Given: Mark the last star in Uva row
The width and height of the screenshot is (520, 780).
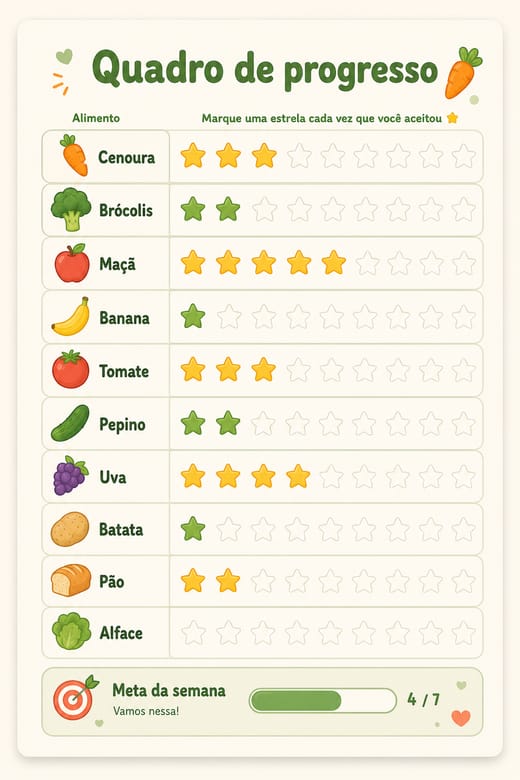Looking at the screenshot, I should pyautogui.click(x=464, y=477).
